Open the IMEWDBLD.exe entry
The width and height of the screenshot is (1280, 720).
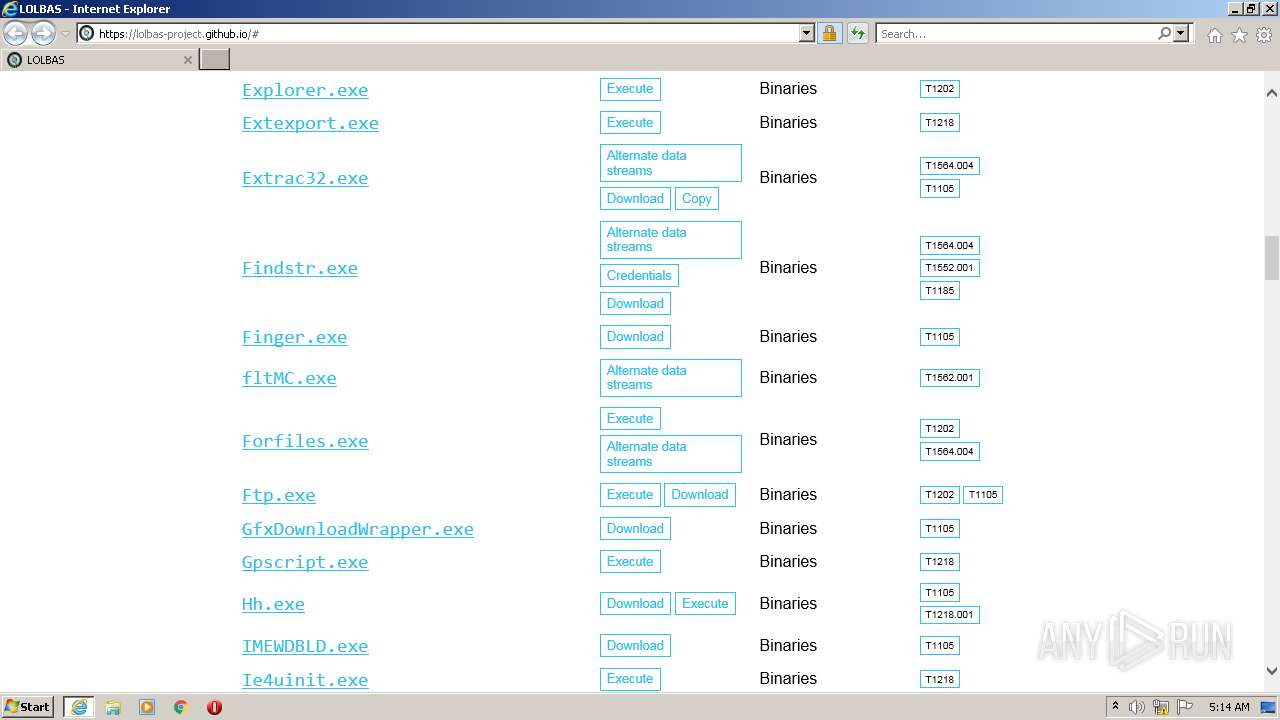(x=305, y=646)
